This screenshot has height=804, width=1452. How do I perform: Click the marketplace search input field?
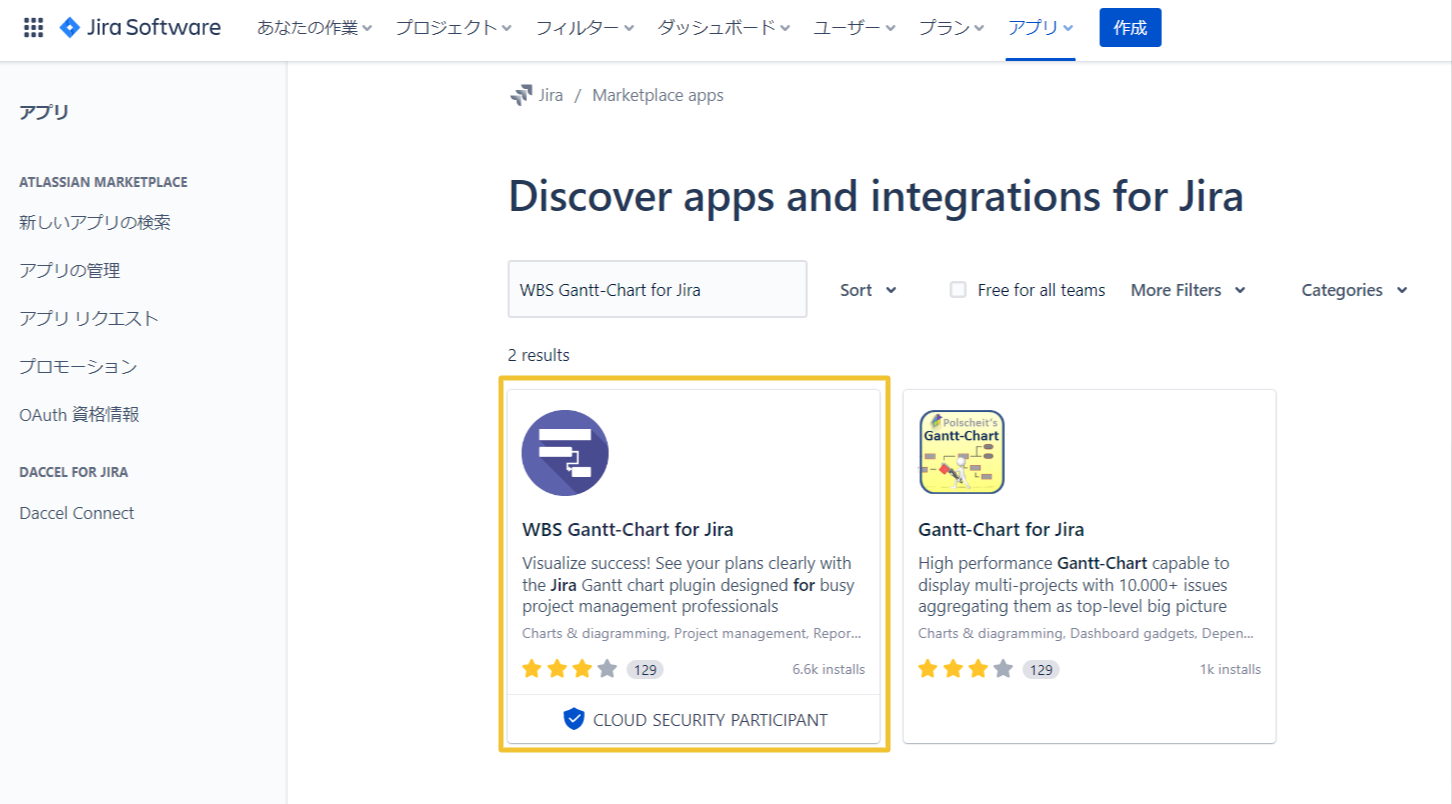point(657,289)
